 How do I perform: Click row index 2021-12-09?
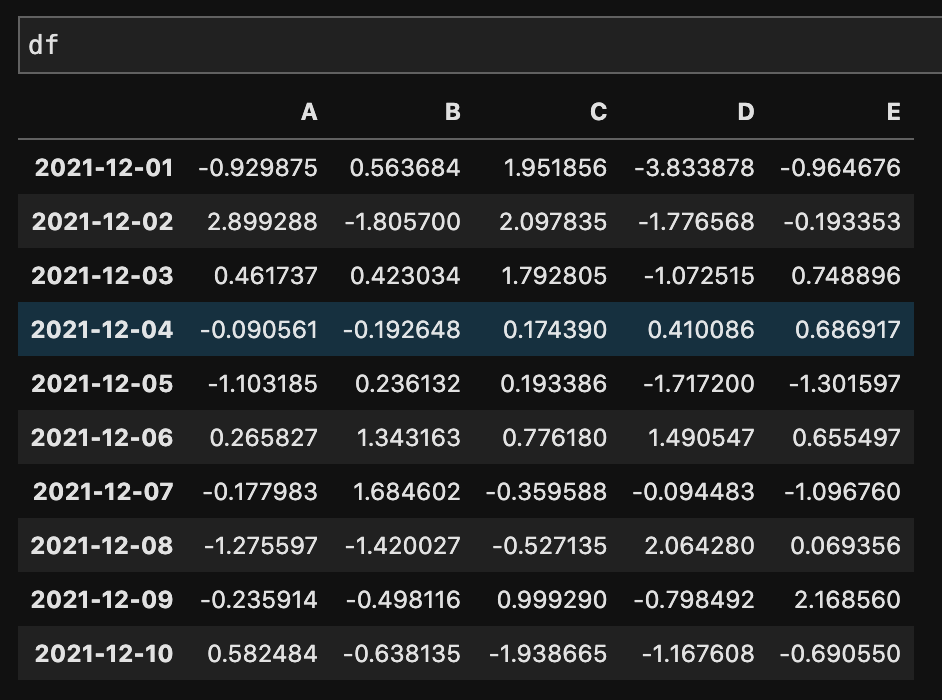102,600
